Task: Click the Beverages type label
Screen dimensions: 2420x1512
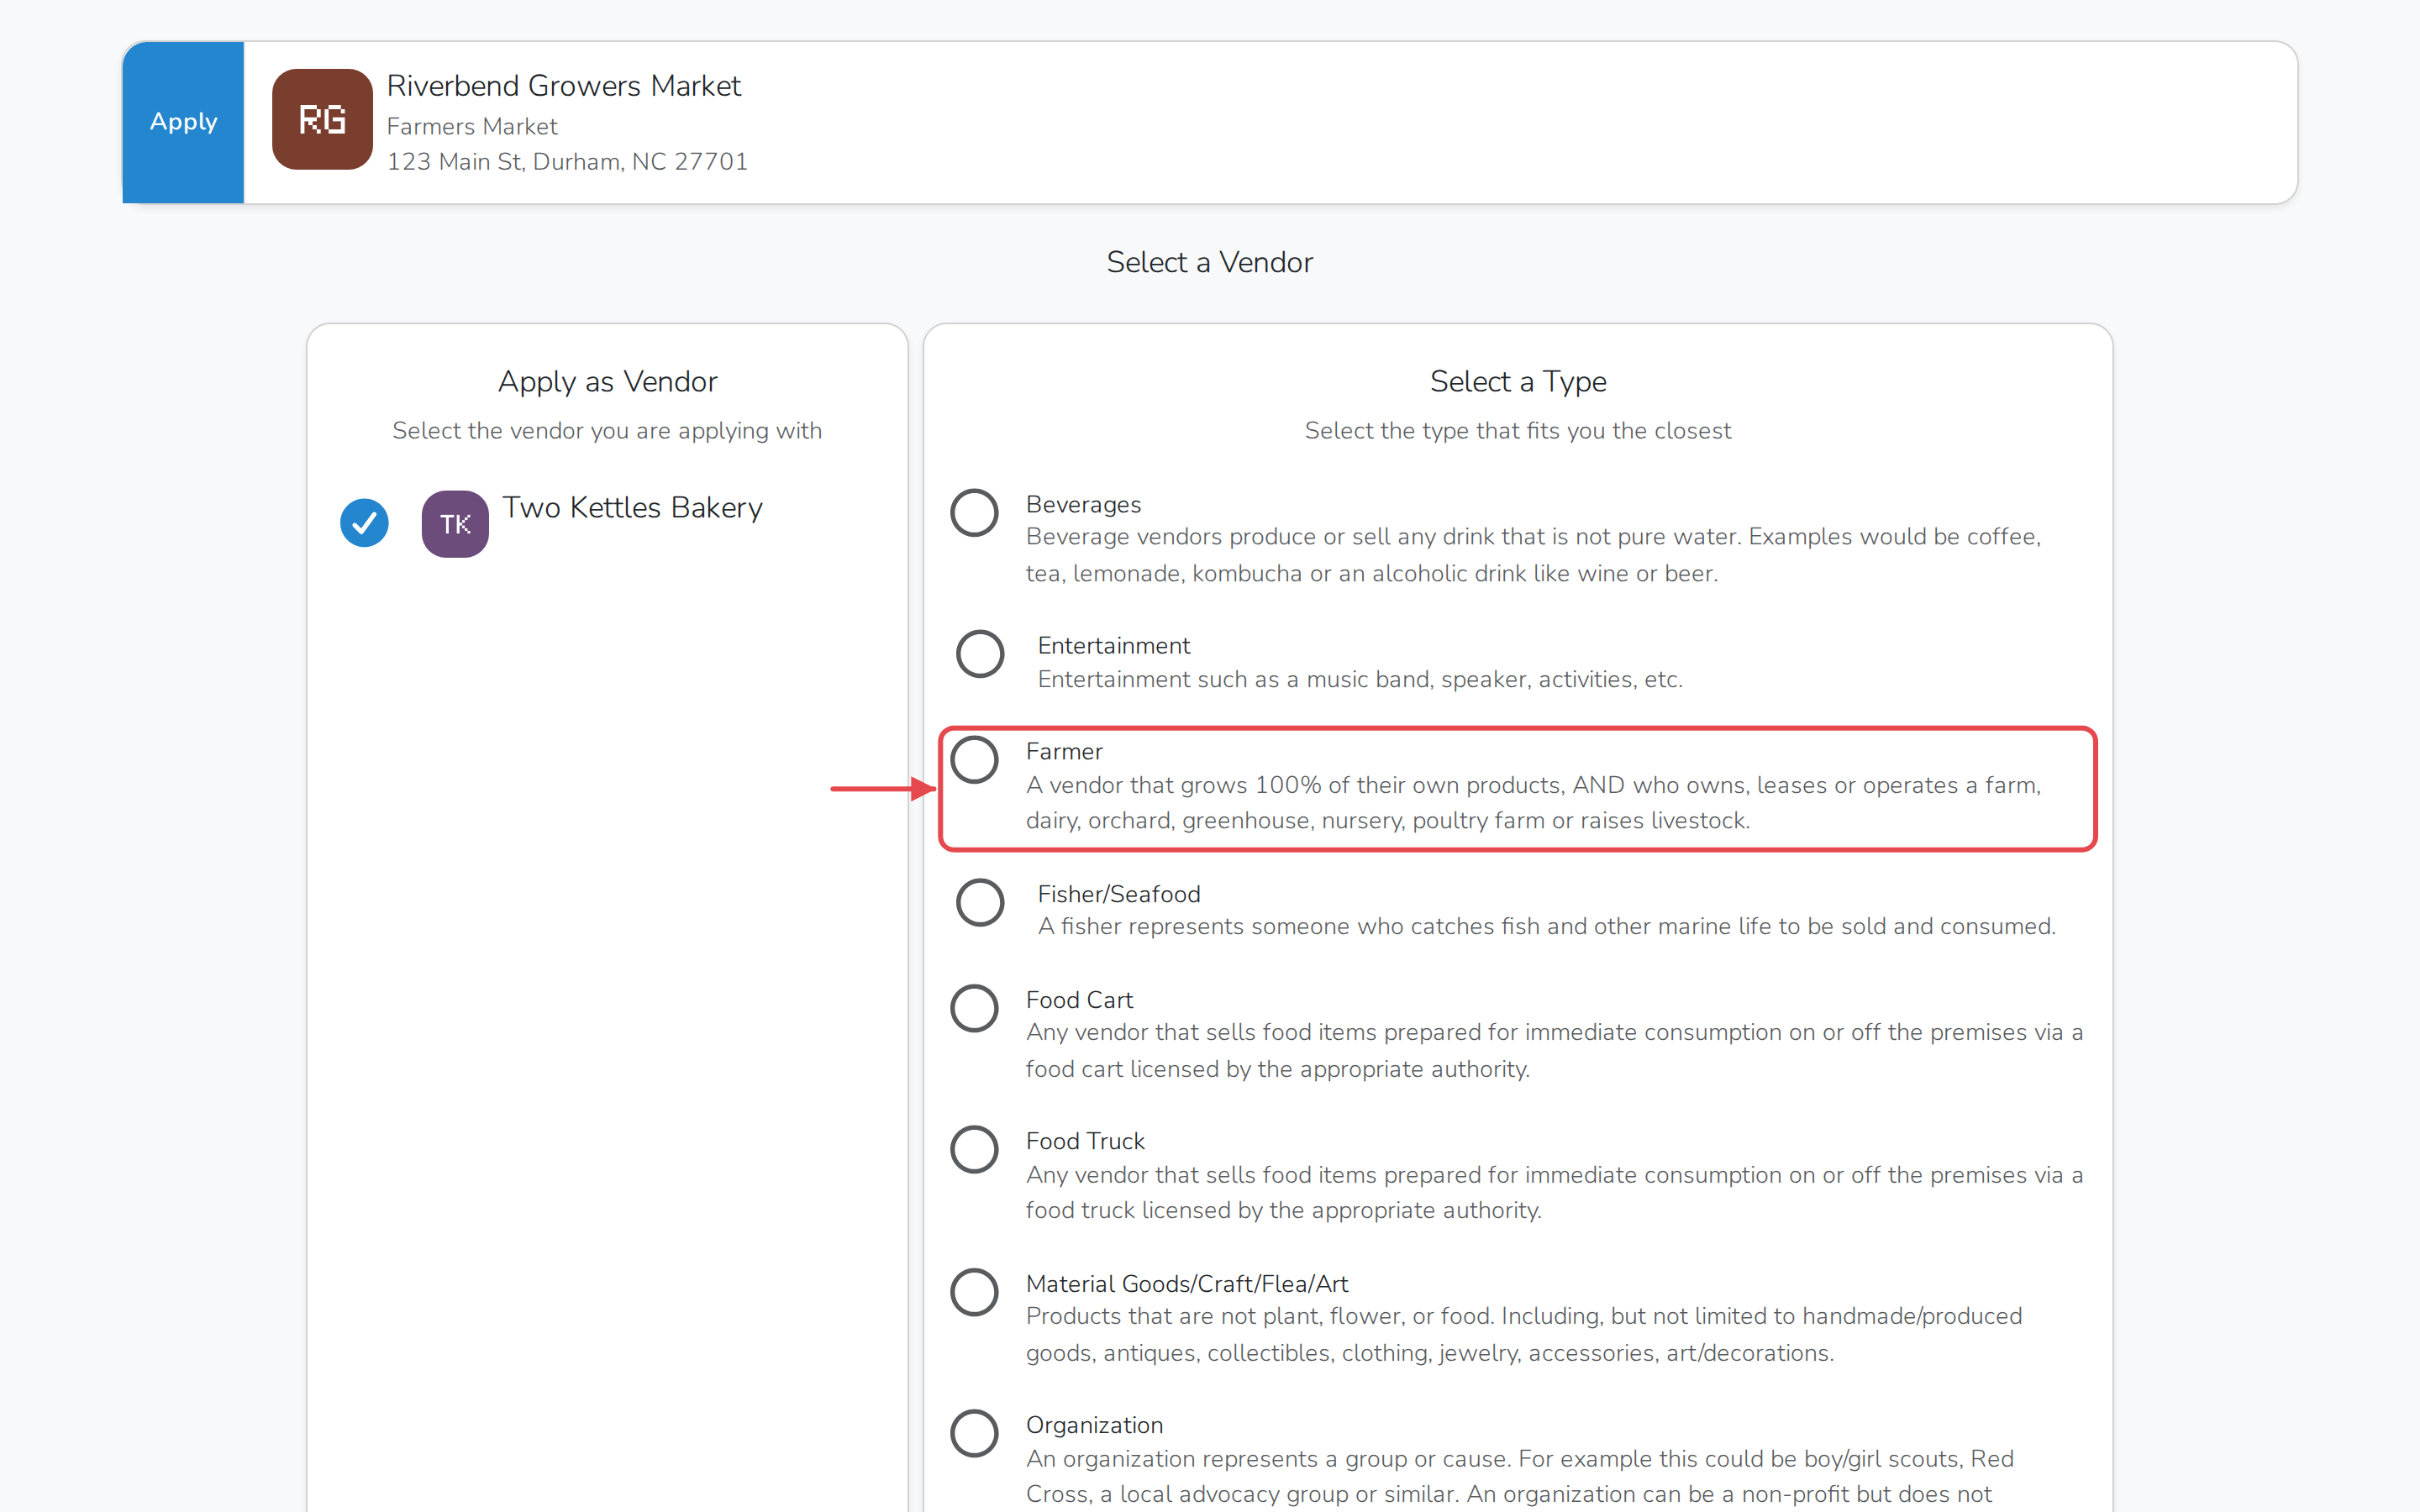Action: (1083, 504)
